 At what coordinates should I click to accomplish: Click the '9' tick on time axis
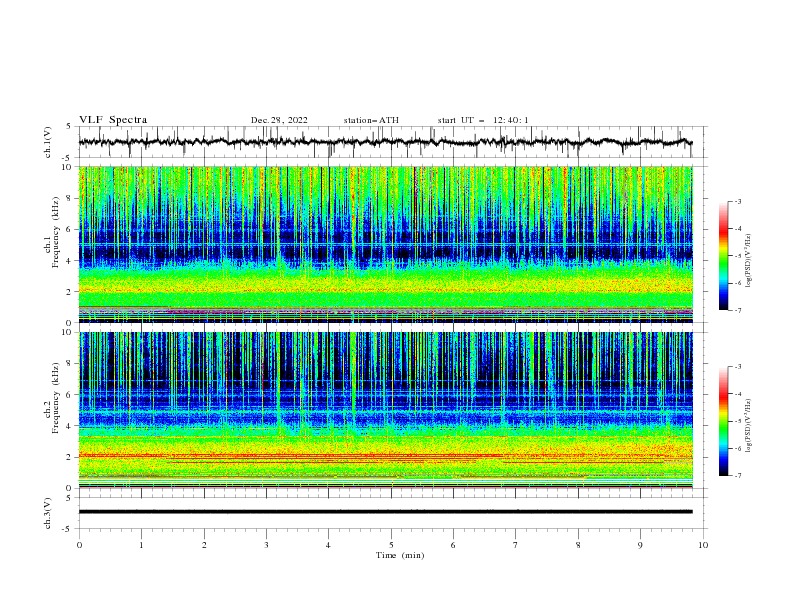point(640,545)
